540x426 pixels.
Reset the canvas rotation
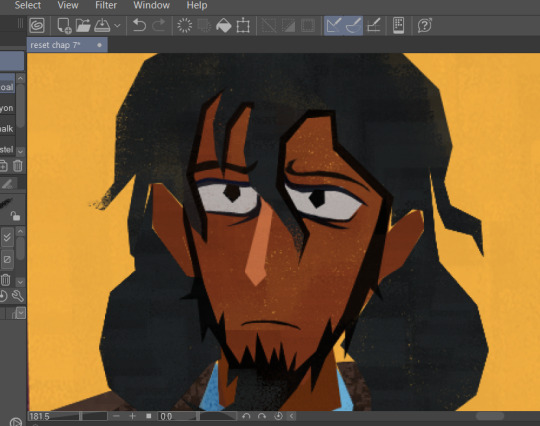pyautogui.click(x=278, y=416)
